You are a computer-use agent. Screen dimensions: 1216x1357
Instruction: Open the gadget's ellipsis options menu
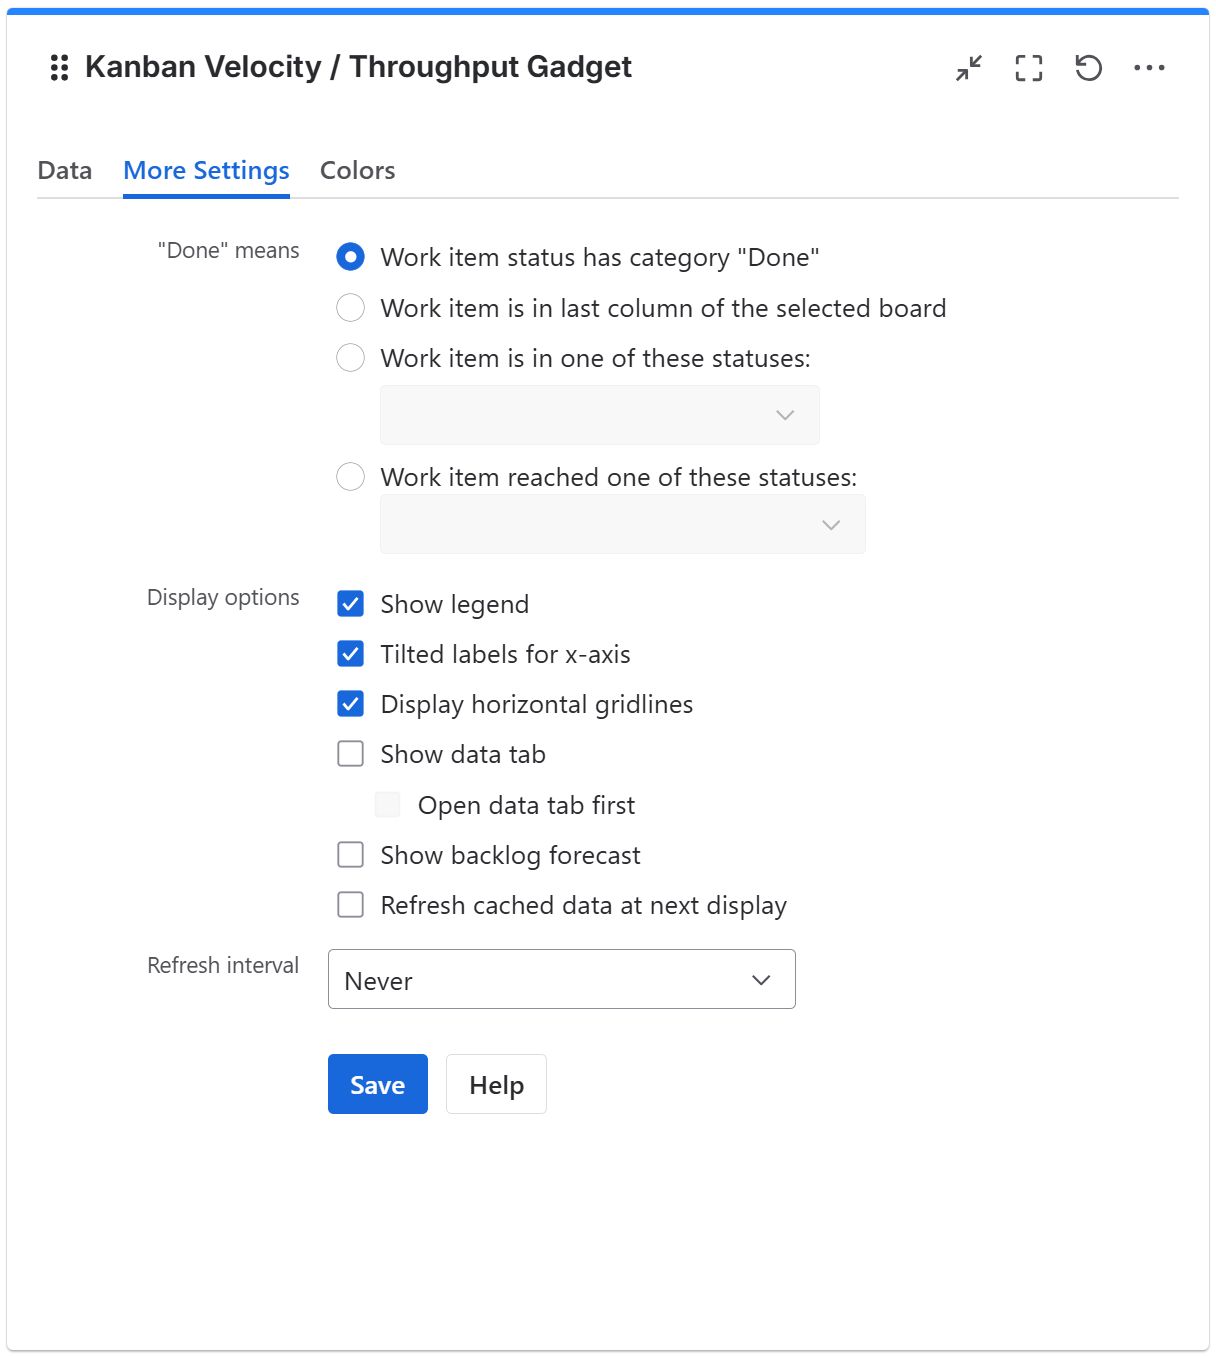point(1151,68)
